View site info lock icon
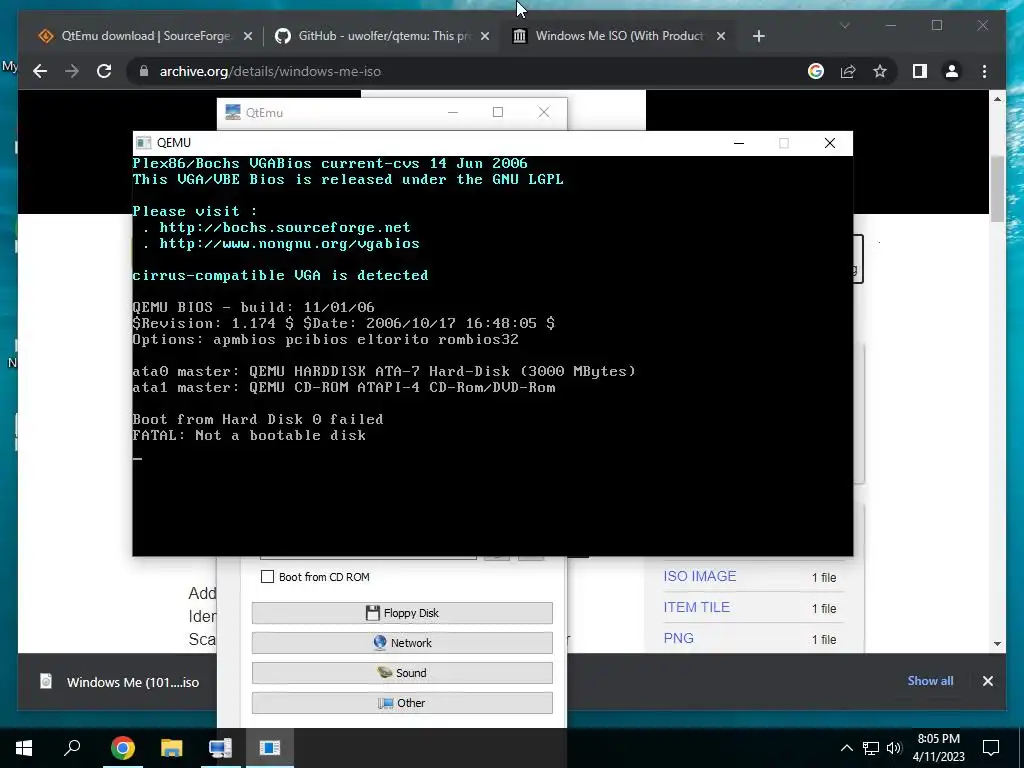This screenshot has width=1024, height=768. [x=144, y=71]
